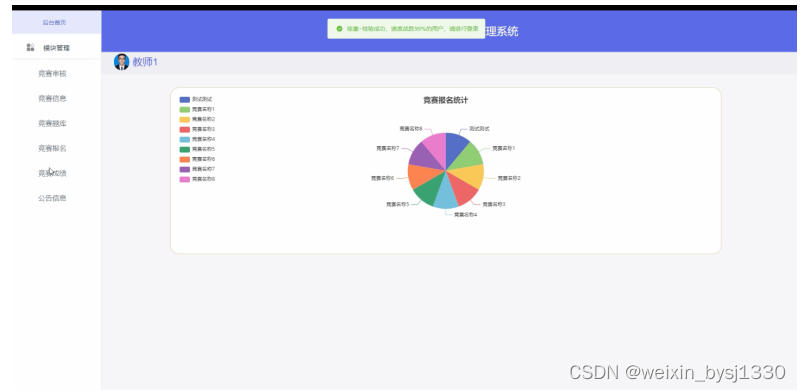This screenshot has height=392, width=801.
Task: Click the 竞赛名称8 label beside the pie
Action: point(411,129)
